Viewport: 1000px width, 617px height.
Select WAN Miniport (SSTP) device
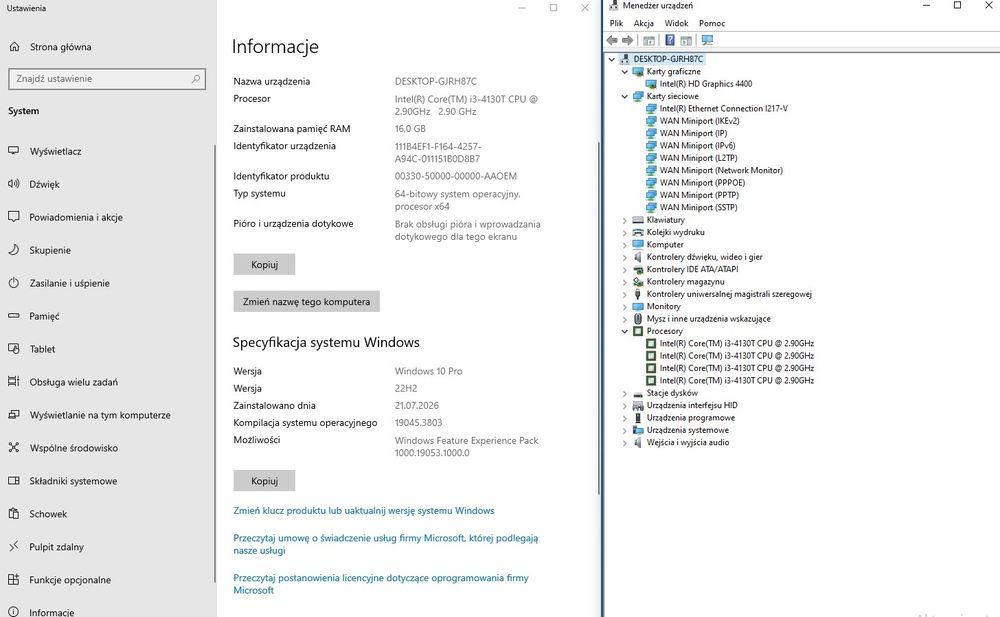coord(698,207)
